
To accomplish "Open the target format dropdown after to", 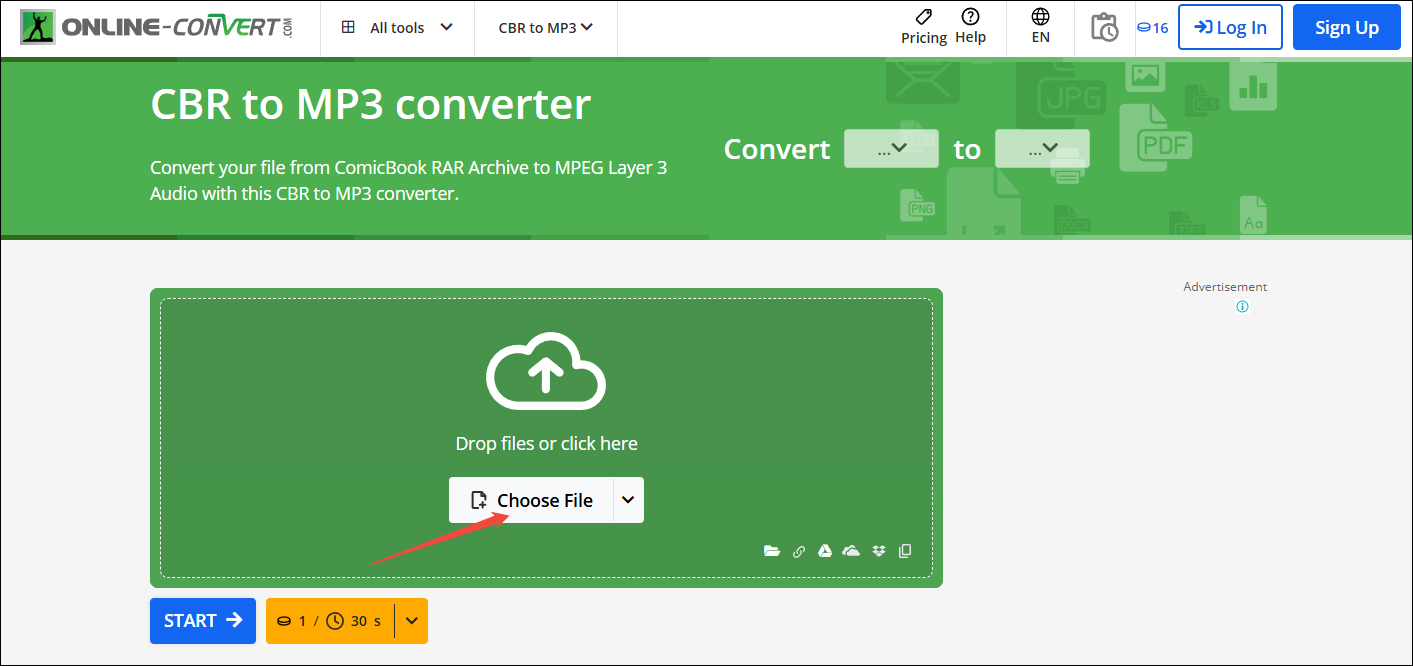I will (x=1042, y=149).
